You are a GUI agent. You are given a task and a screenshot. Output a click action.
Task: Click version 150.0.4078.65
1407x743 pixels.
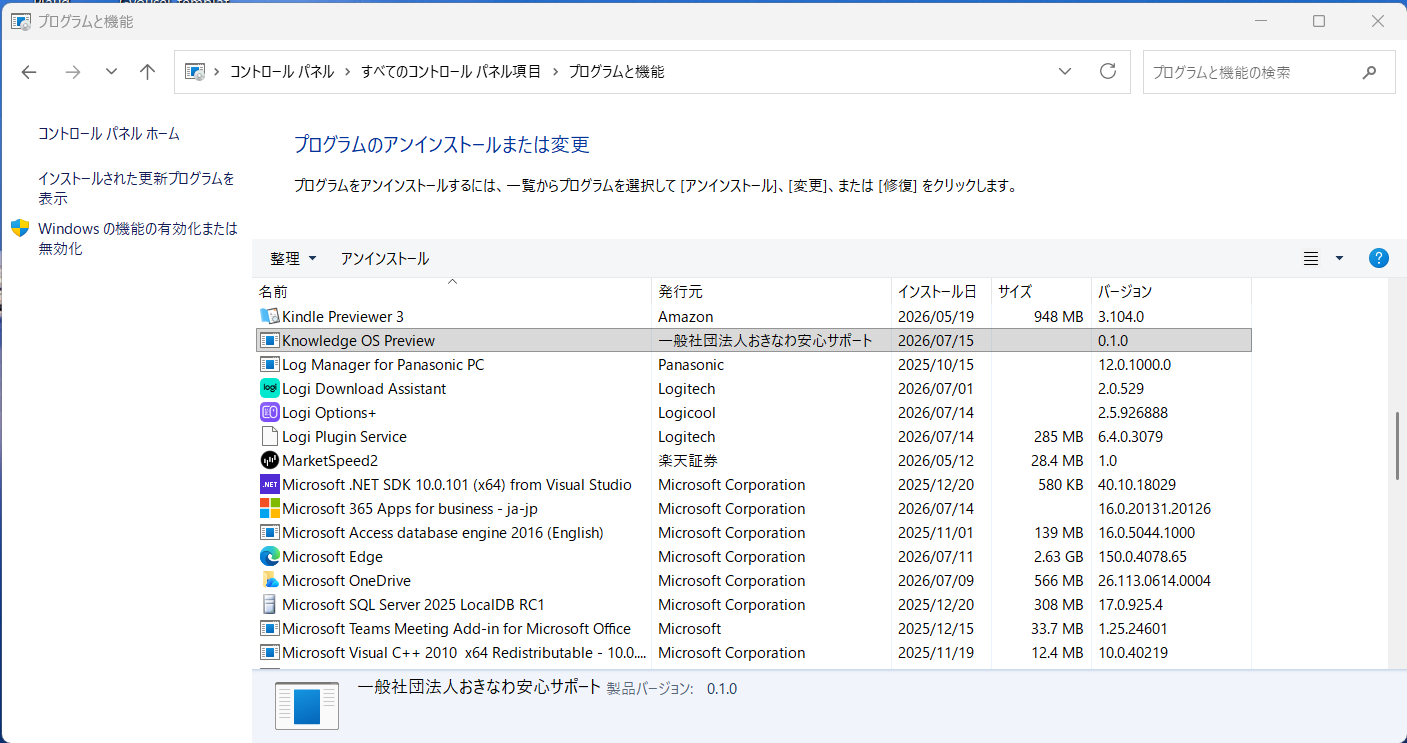tap(1143, 556)
